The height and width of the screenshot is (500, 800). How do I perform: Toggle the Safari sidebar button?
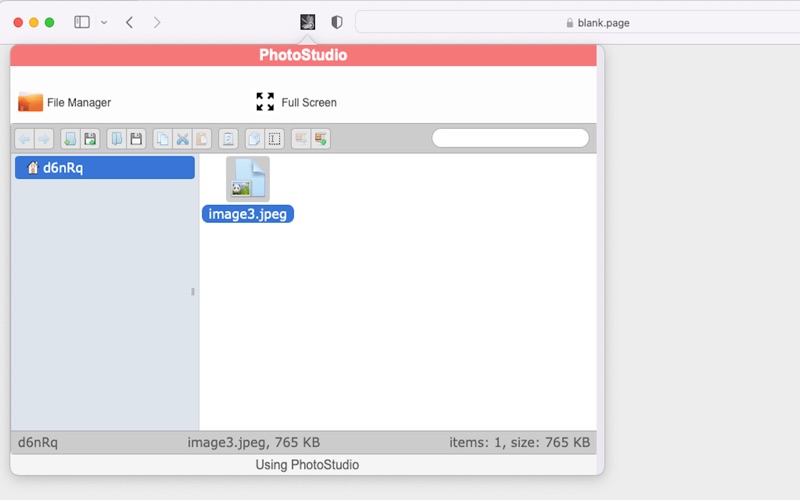(82, 22)
